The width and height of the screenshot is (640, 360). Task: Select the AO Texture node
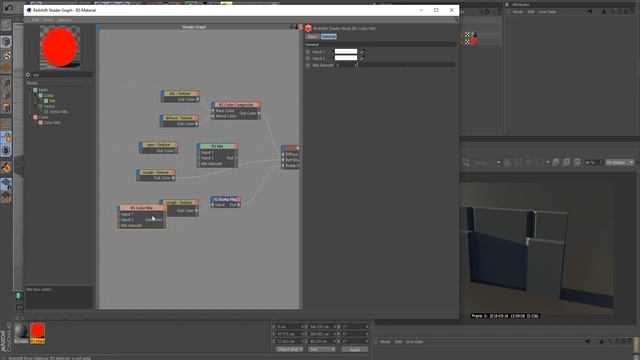[180, 93]
